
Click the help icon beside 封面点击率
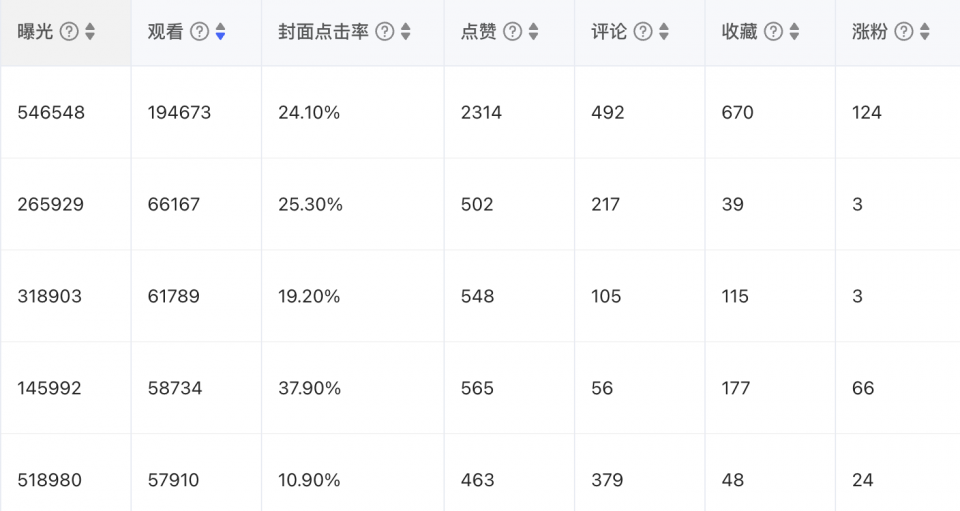[385, 32]
